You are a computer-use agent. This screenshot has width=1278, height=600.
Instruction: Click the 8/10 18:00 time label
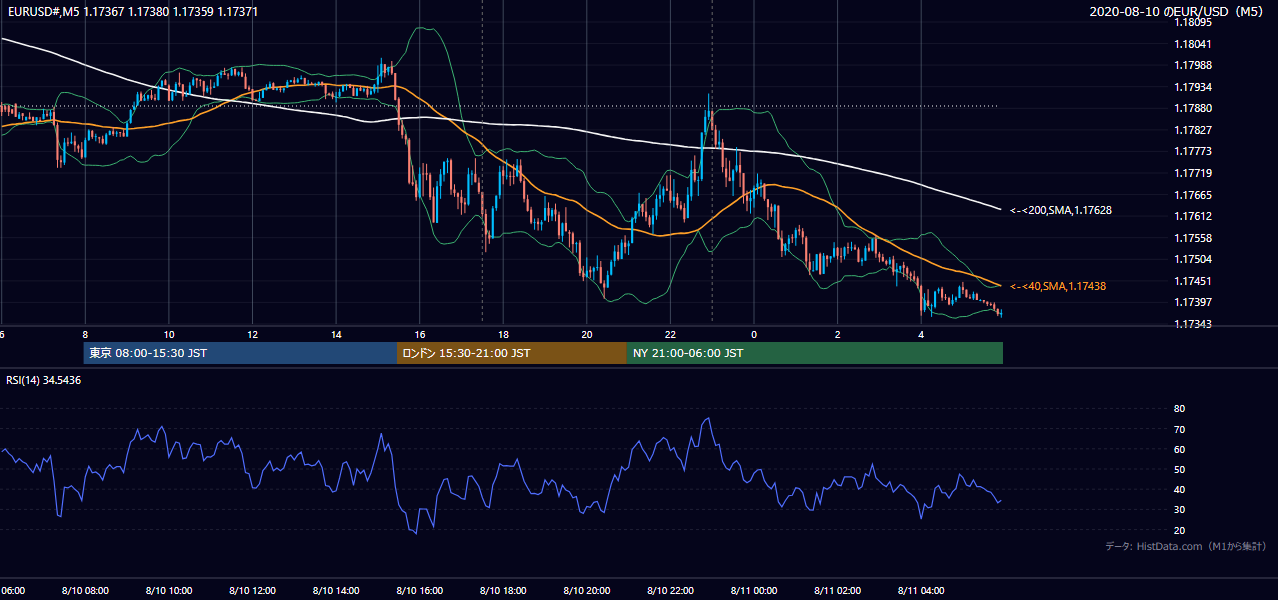(503, 591)
